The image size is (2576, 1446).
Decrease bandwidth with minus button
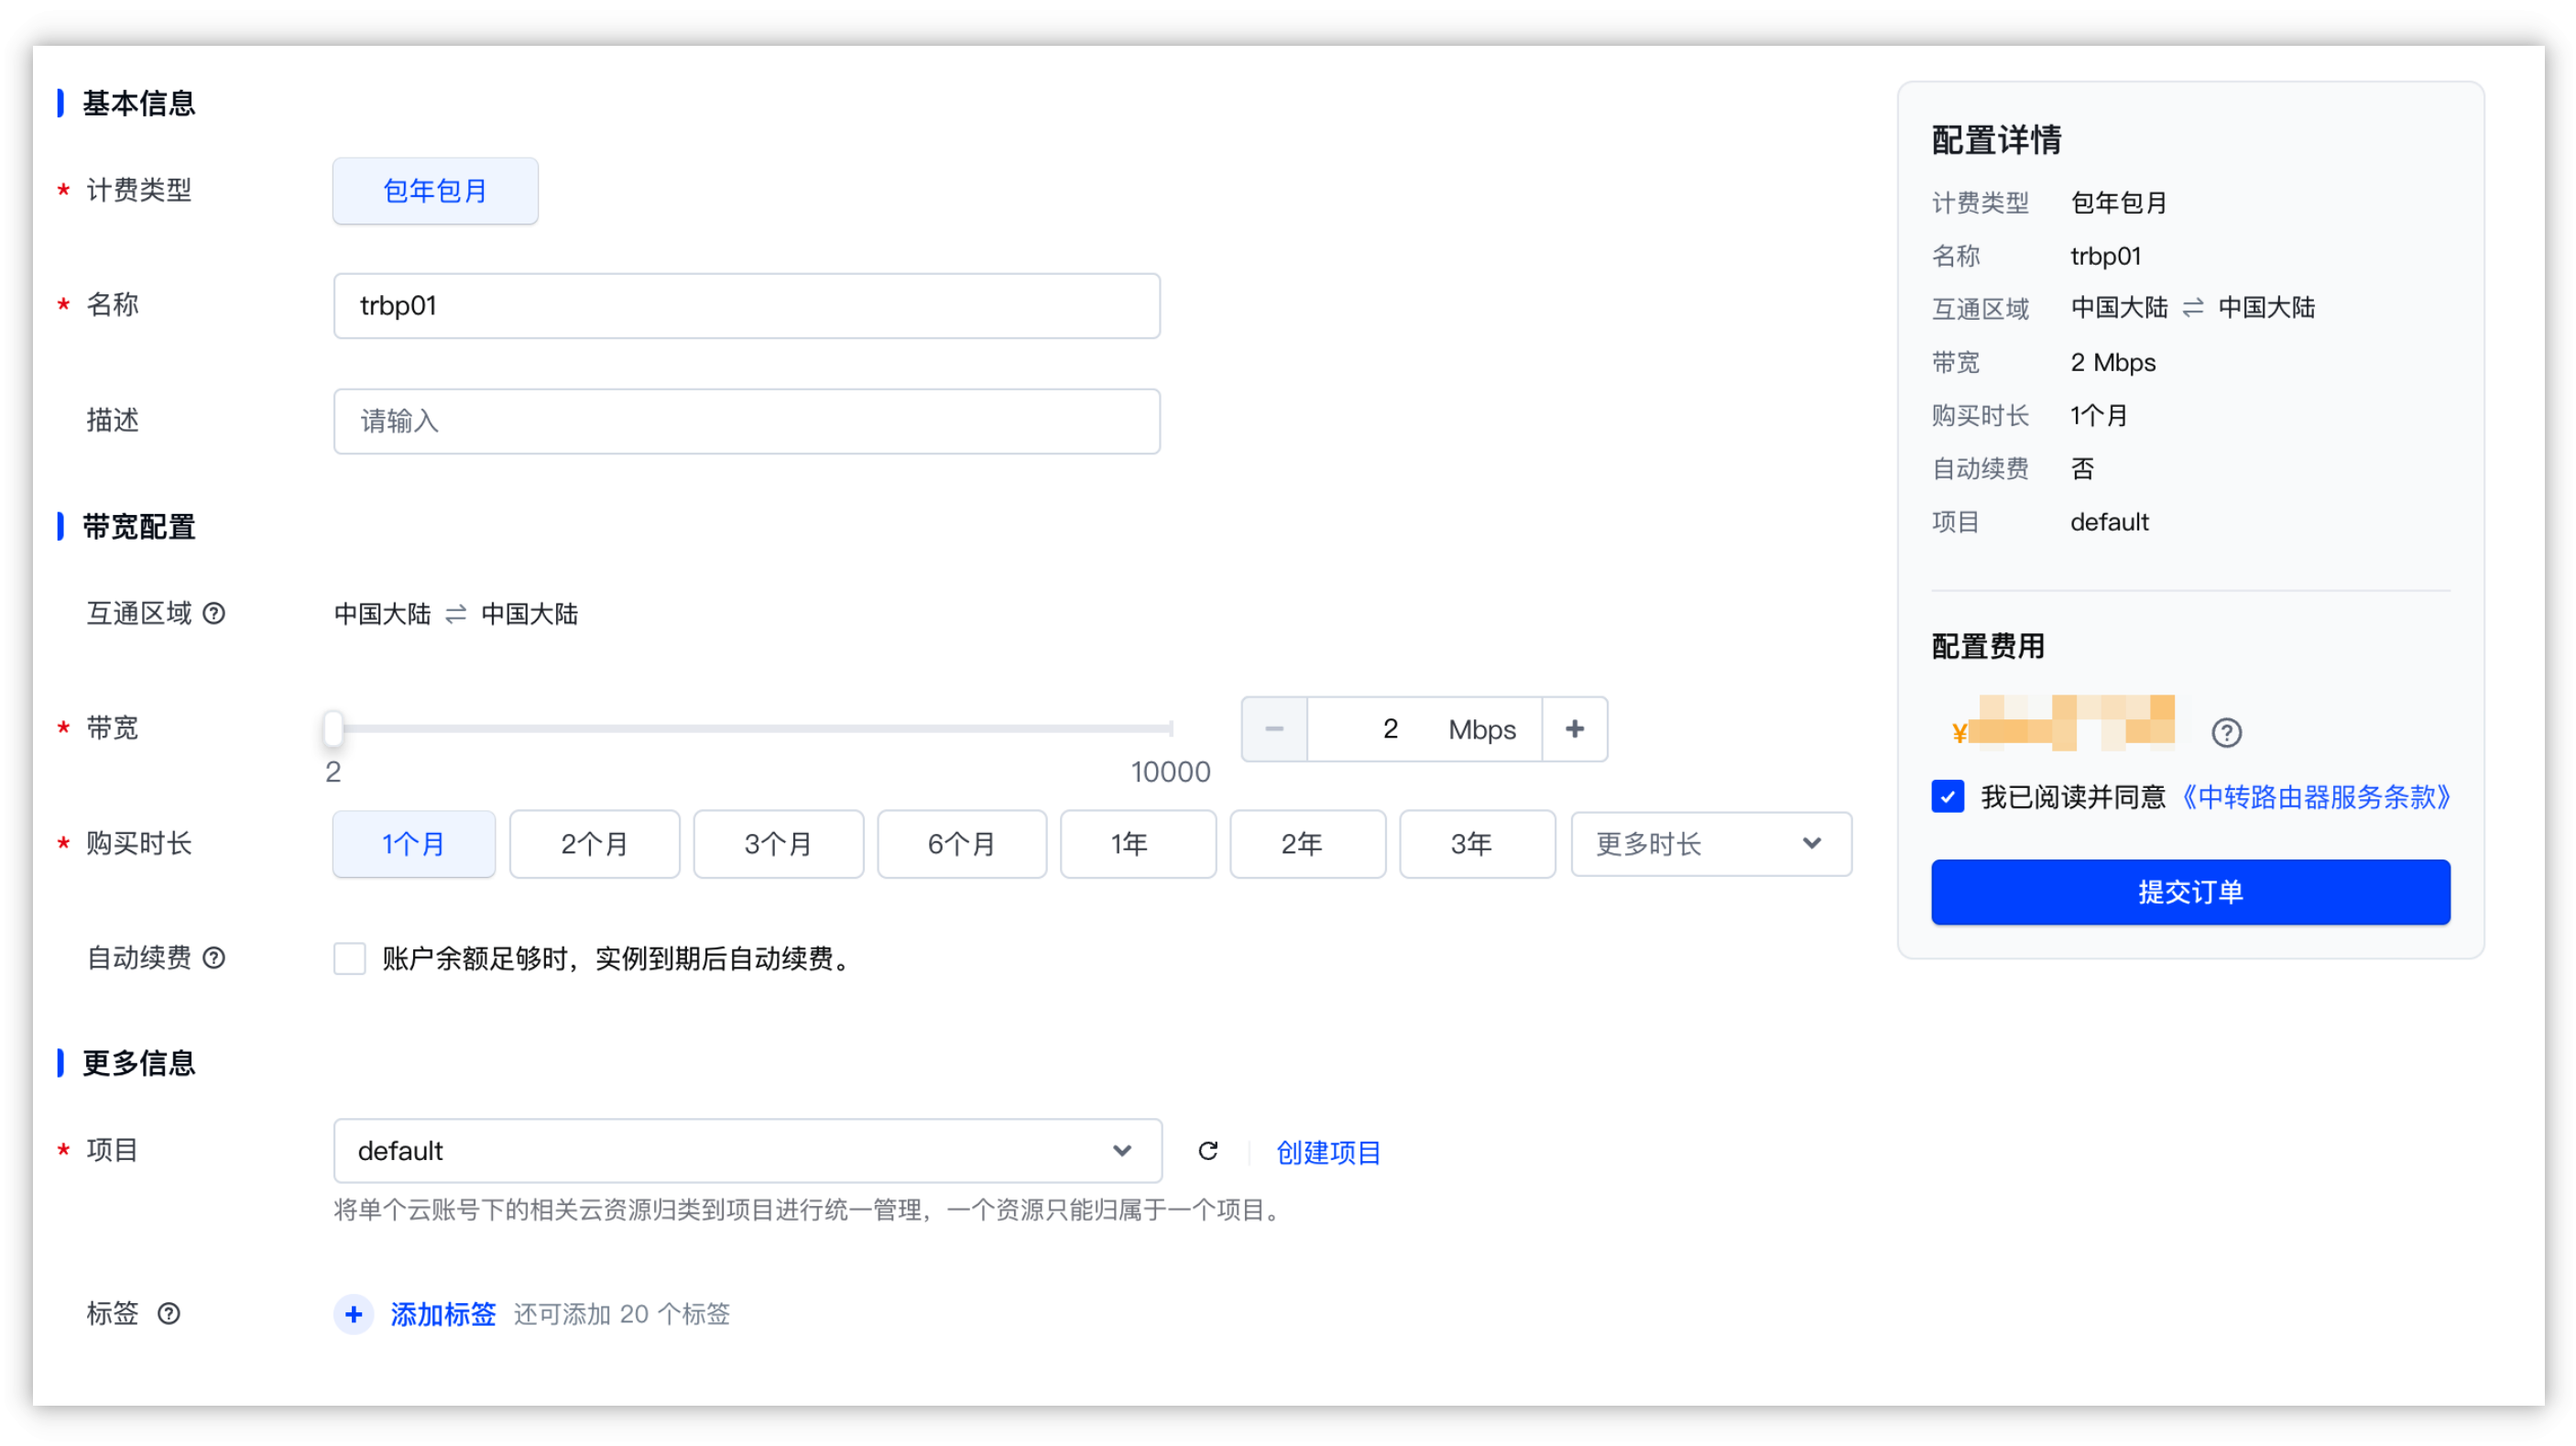[1274, 729]
